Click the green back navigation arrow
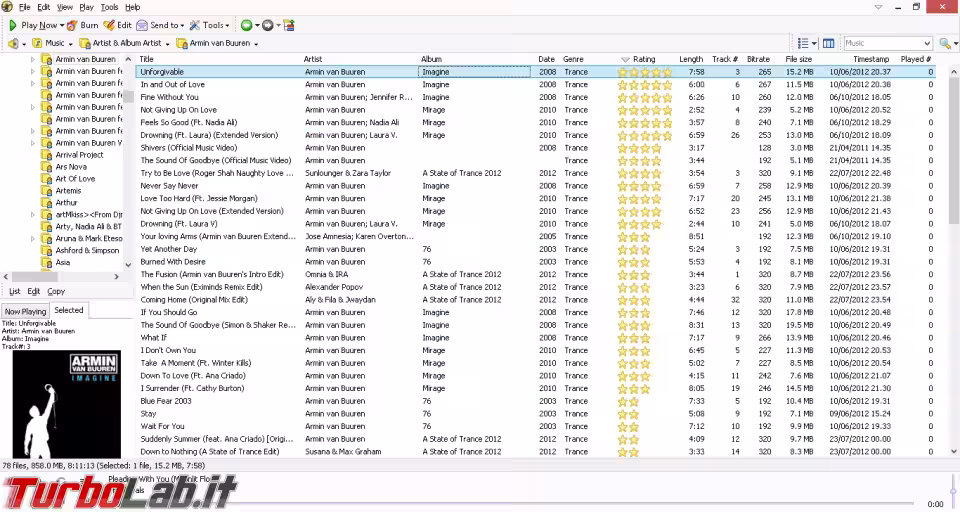The height and width of the screenshot is (512, 960). (x=246, y=25)
